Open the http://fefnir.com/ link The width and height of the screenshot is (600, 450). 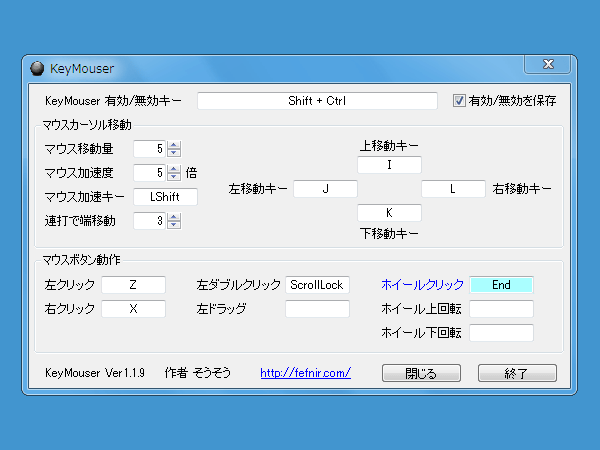305,373
